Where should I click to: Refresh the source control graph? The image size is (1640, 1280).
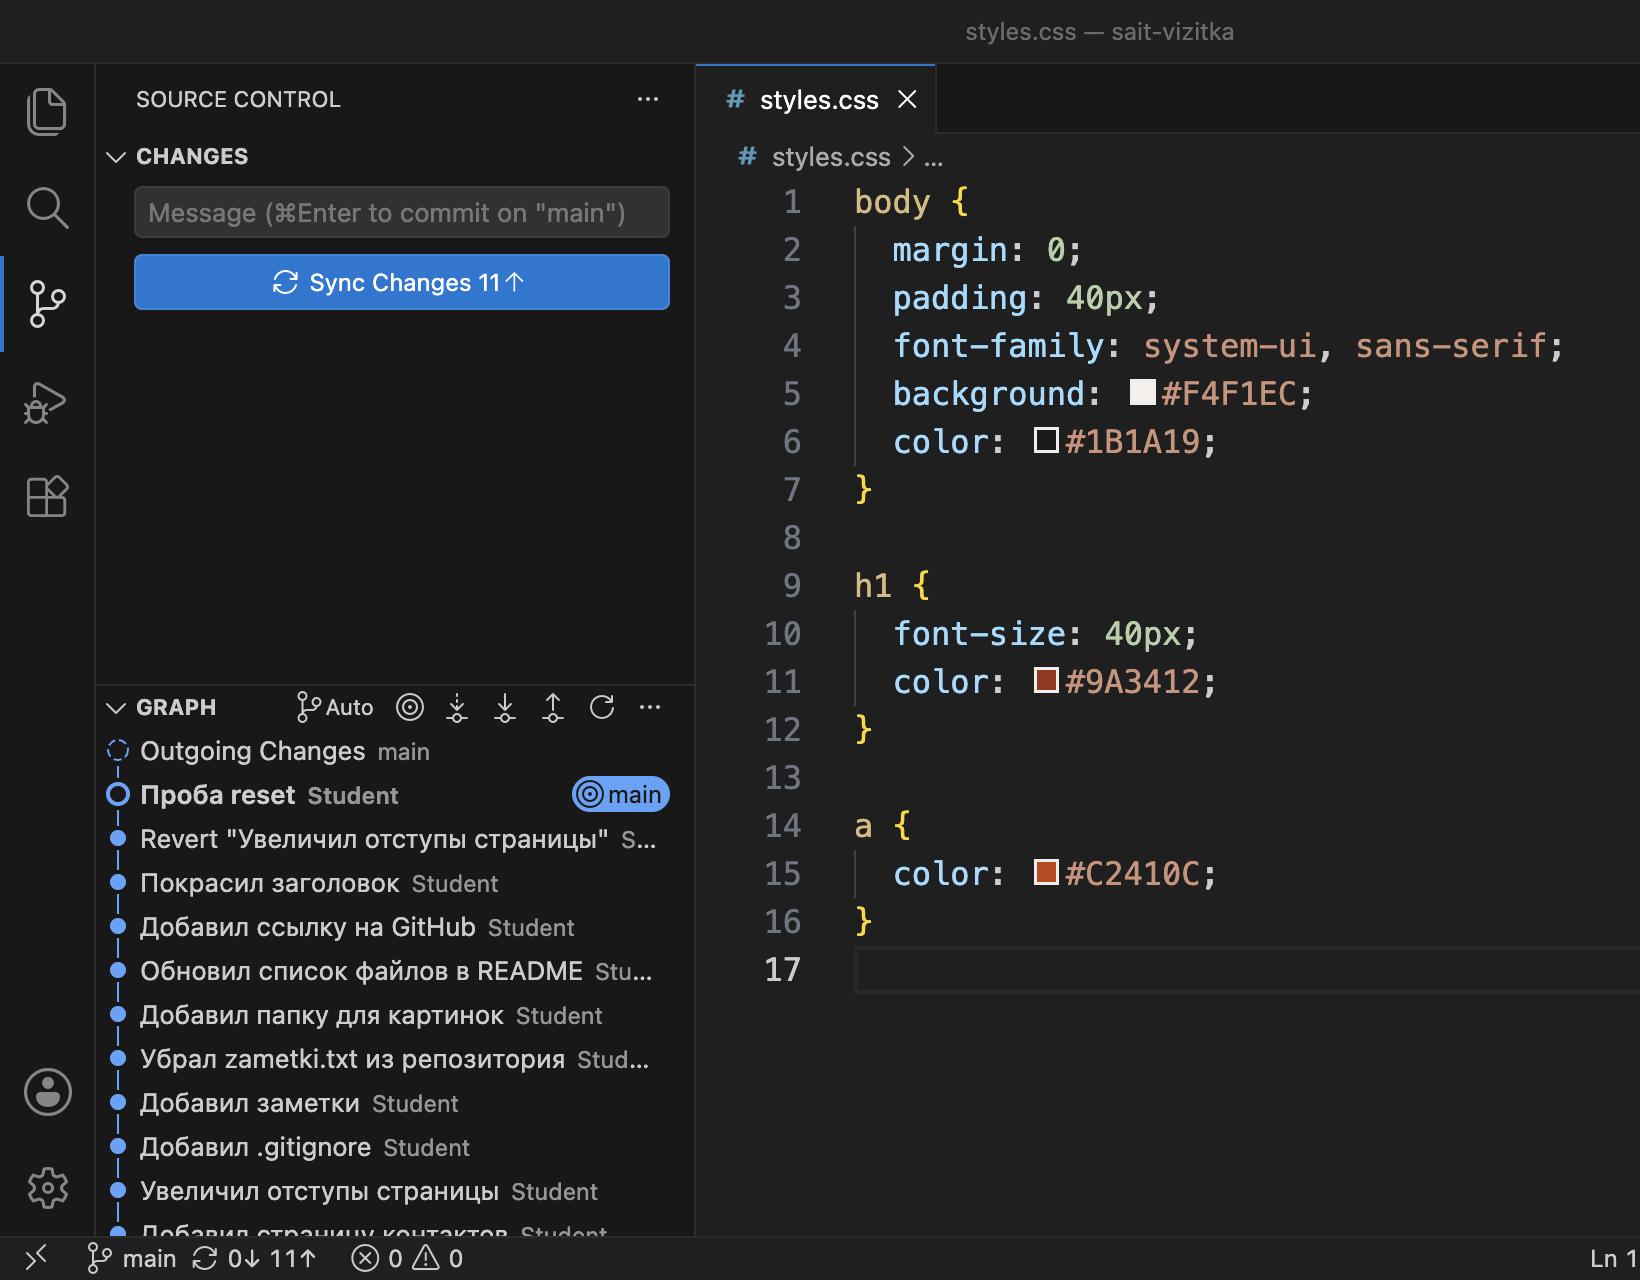[x=602, y=707]
